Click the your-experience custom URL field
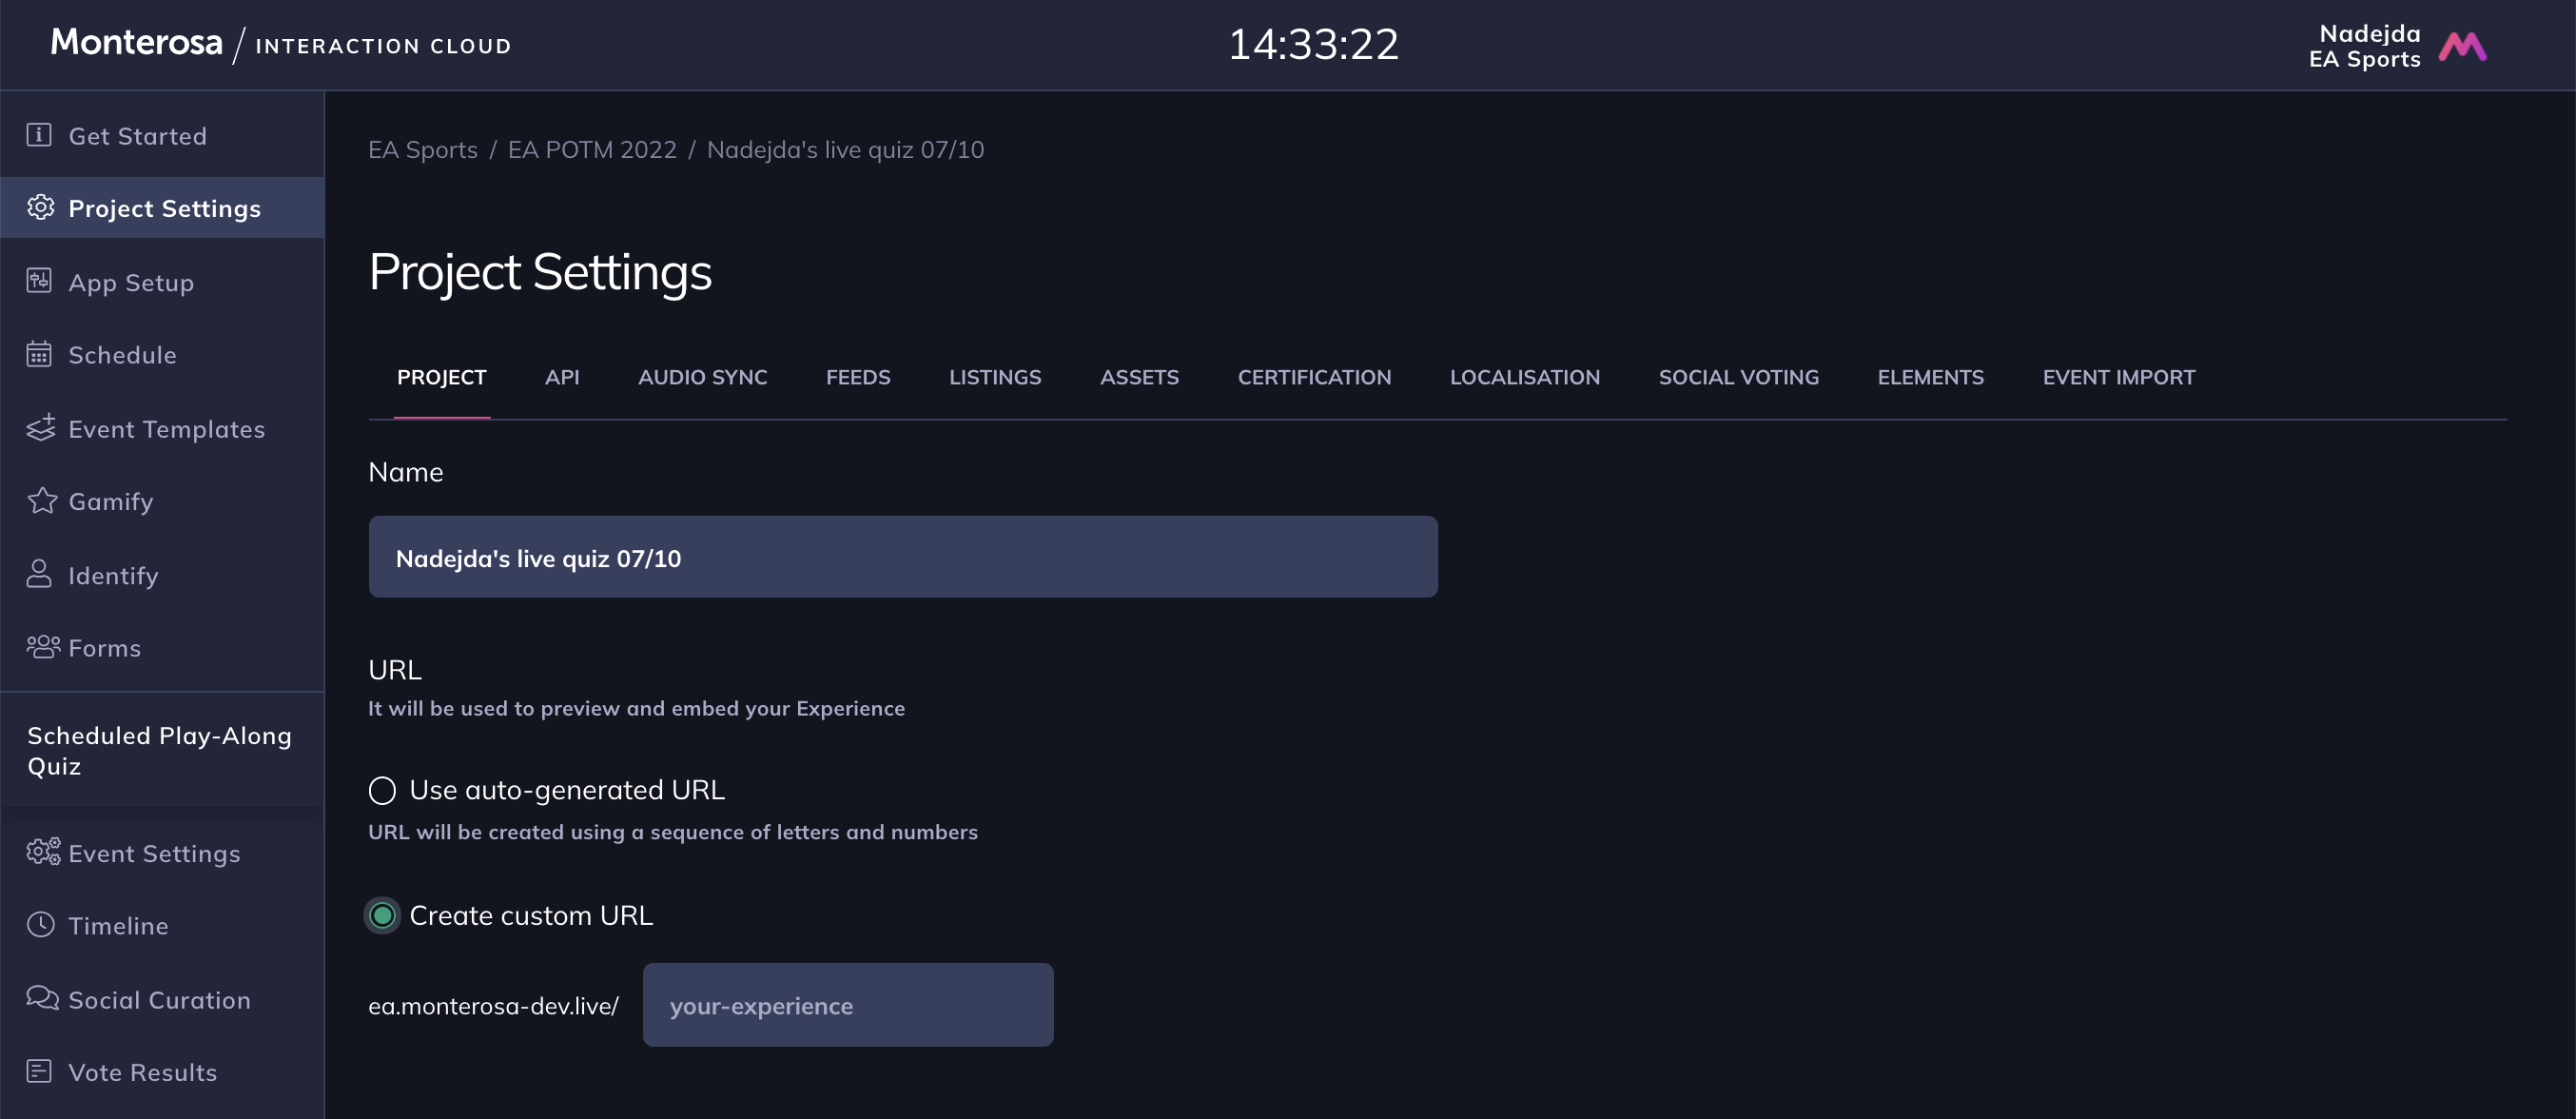Image resolution: width=2576 pixels, height=1119 pixels. [x=848, y=1005]
